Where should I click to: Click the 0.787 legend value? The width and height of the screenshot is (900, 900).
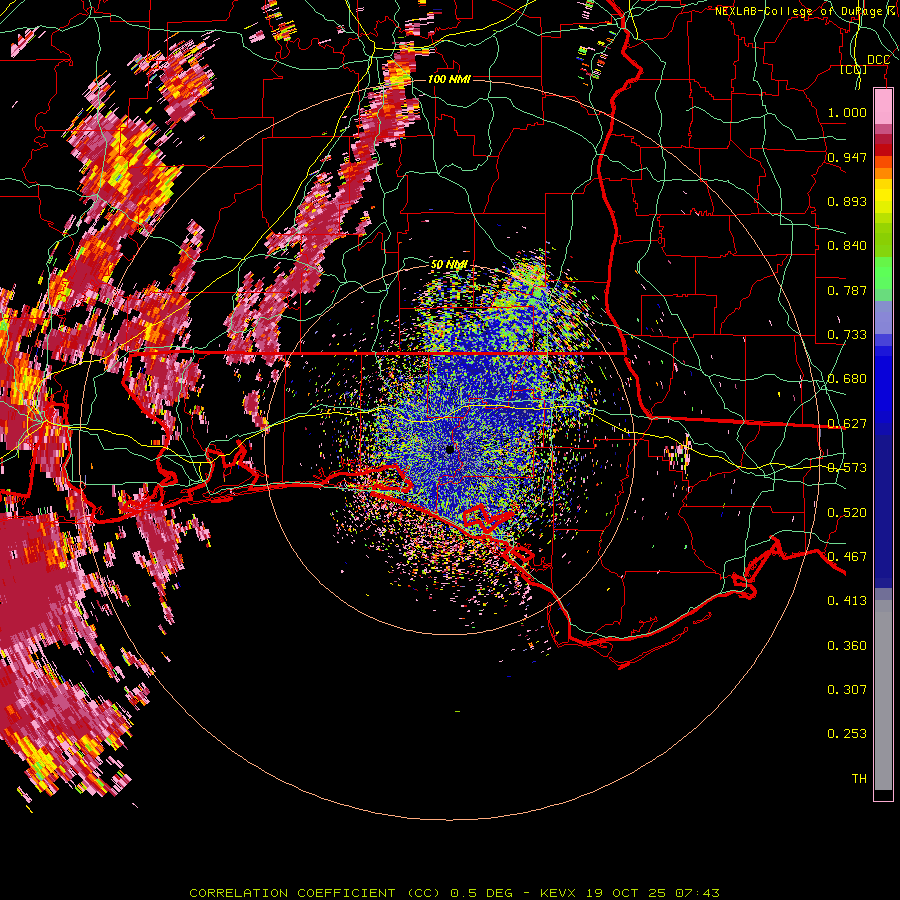[847, 290]
